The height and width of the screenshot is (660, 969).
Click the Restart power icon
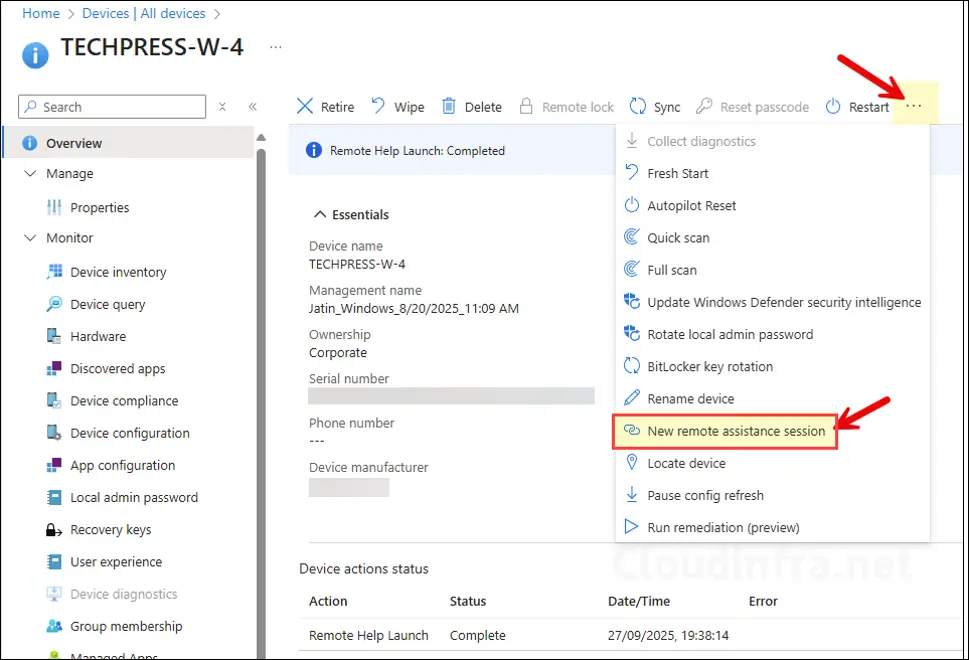coord(833,107)
